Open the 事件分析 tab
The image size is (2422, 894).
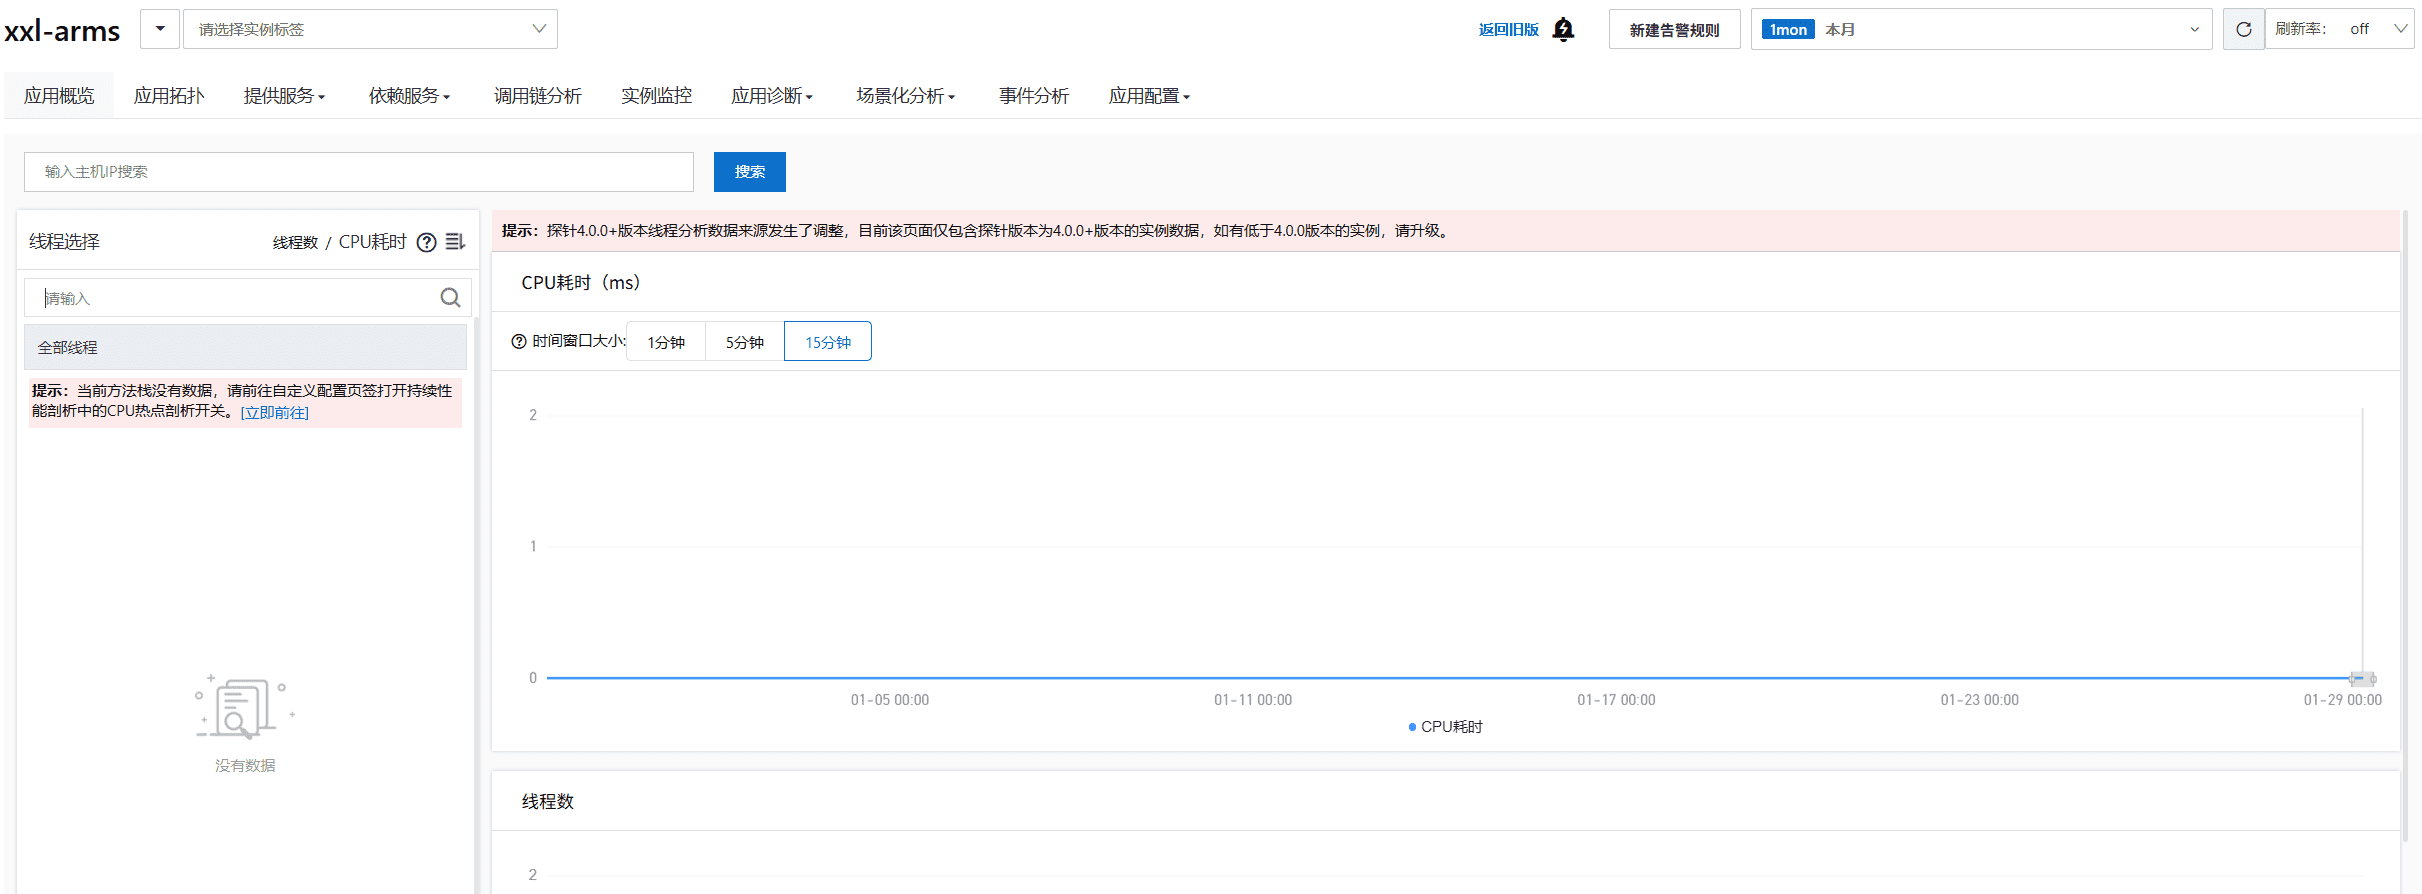pos(1034,96)
